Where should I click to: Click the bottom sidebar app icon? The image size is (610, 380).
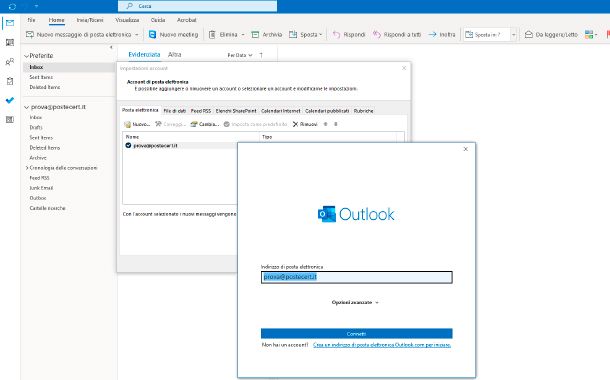(10, 119)
